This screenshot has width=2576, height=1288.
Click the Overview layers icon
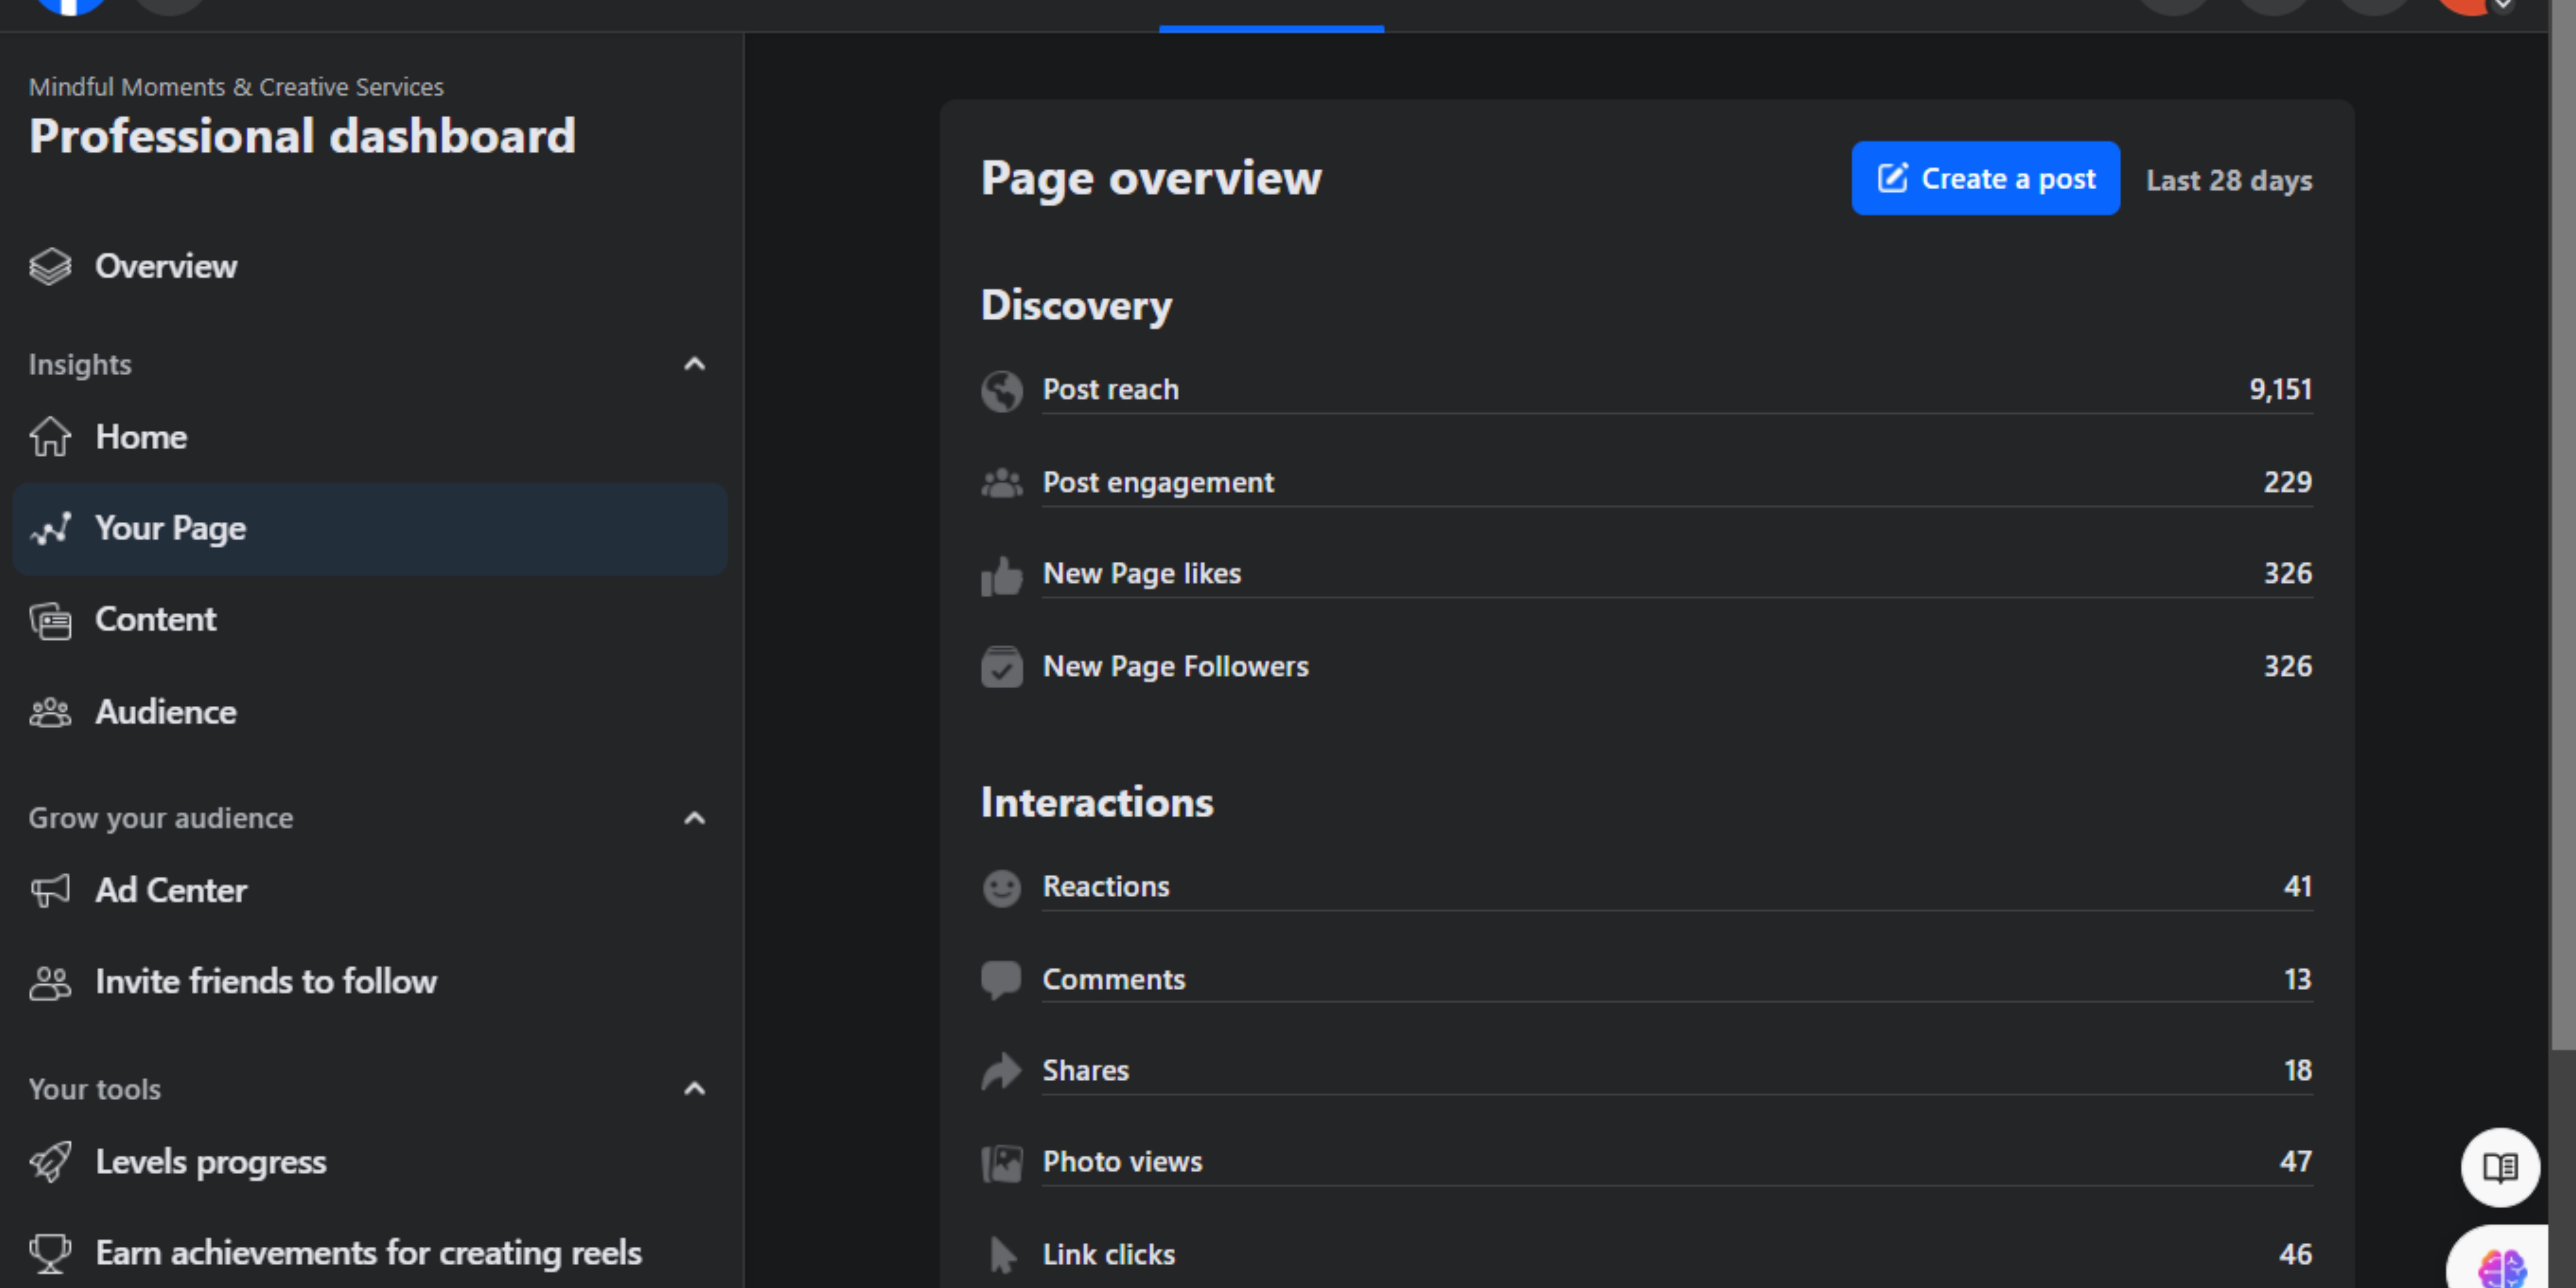(50, 266)
